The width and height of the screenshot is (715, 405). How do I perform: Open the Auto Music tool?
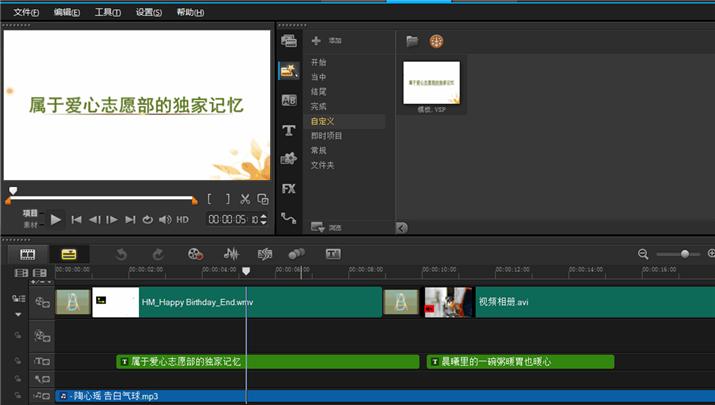coord(265,254)
